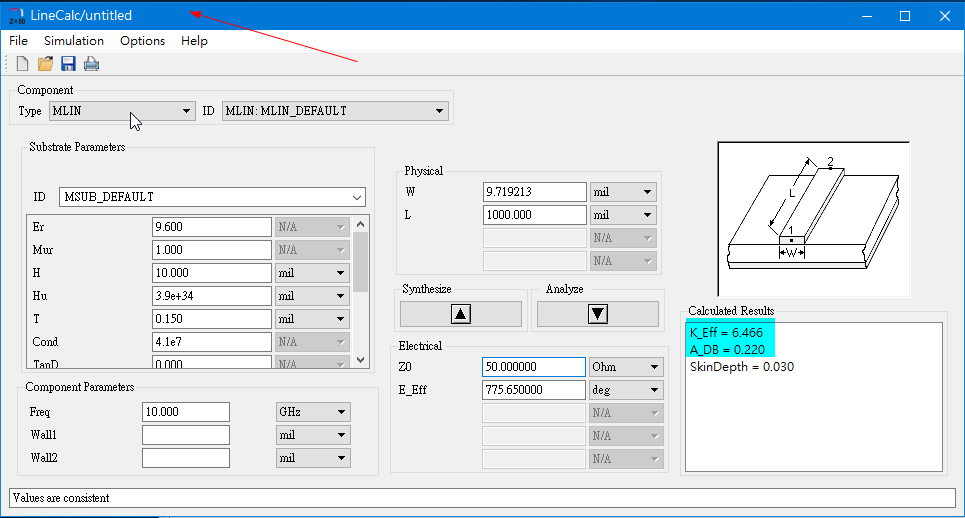Close the LineCalc window
The width and height of the screenshot is (965, 518).
coord(945,16)
